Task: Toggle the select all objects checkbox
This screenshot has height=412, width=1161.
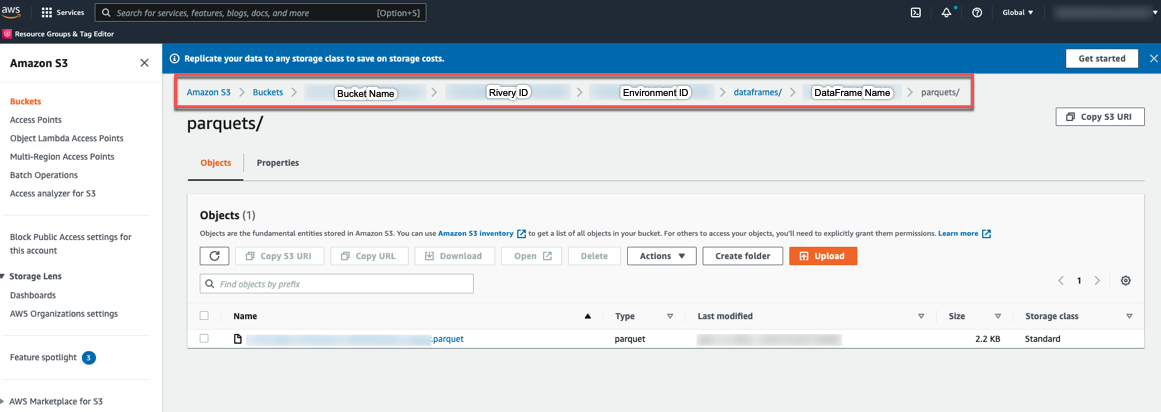Action: [204, 316]
